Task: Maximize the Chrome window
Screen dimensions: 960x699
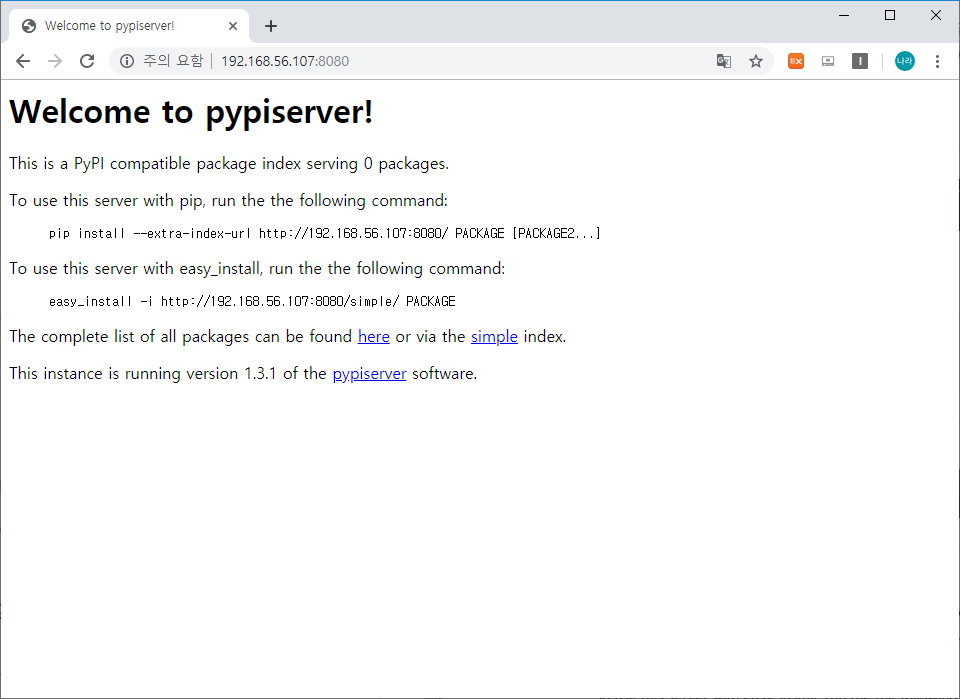Action: 890,15
